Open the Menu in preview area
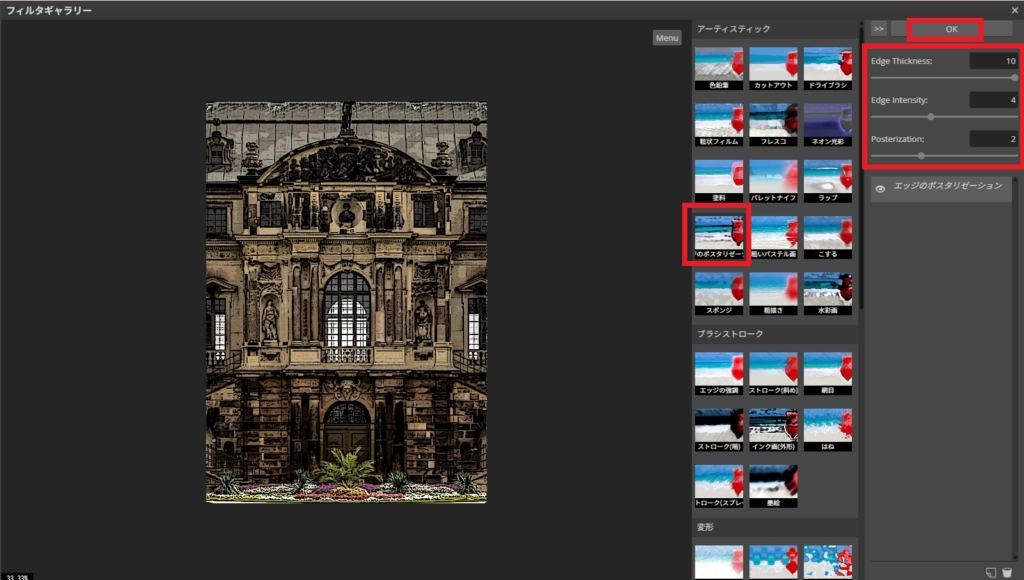This screenshot has width=1024, height=580. point(666,38)
